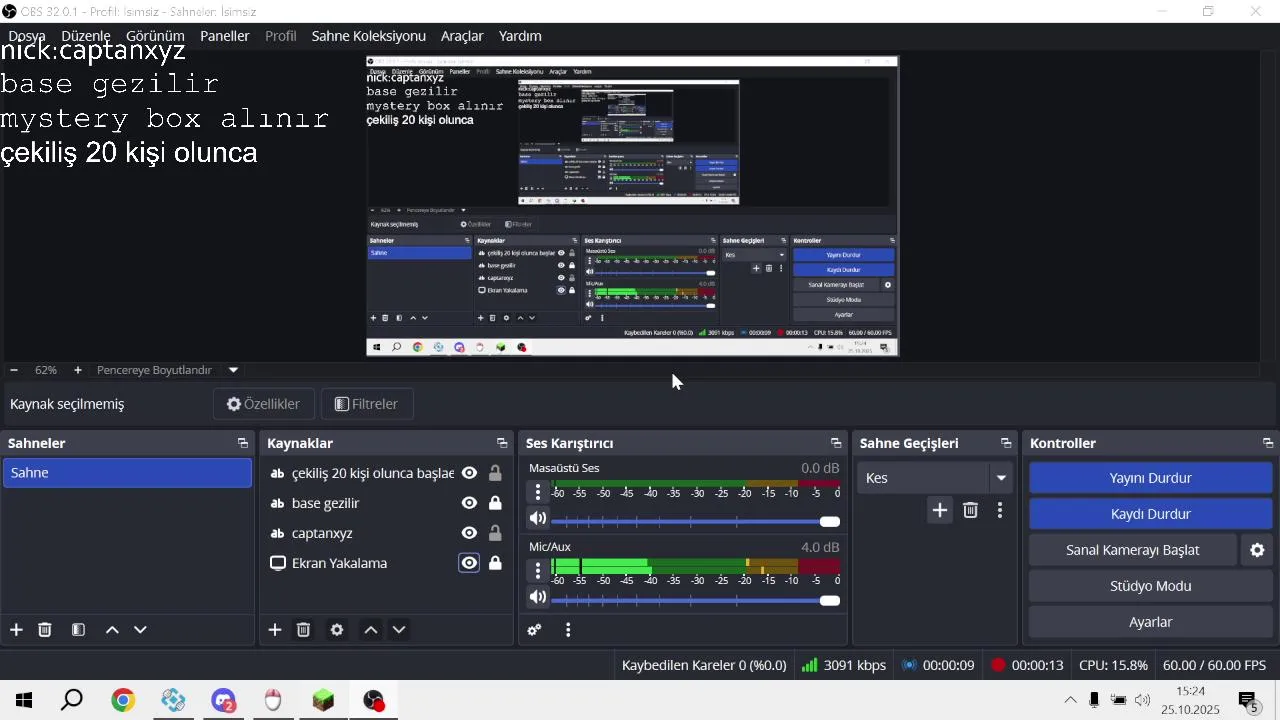Pop out the Ses Karıştırıcı dock panel
This screenshot has width=1280, height=720.
836,443
